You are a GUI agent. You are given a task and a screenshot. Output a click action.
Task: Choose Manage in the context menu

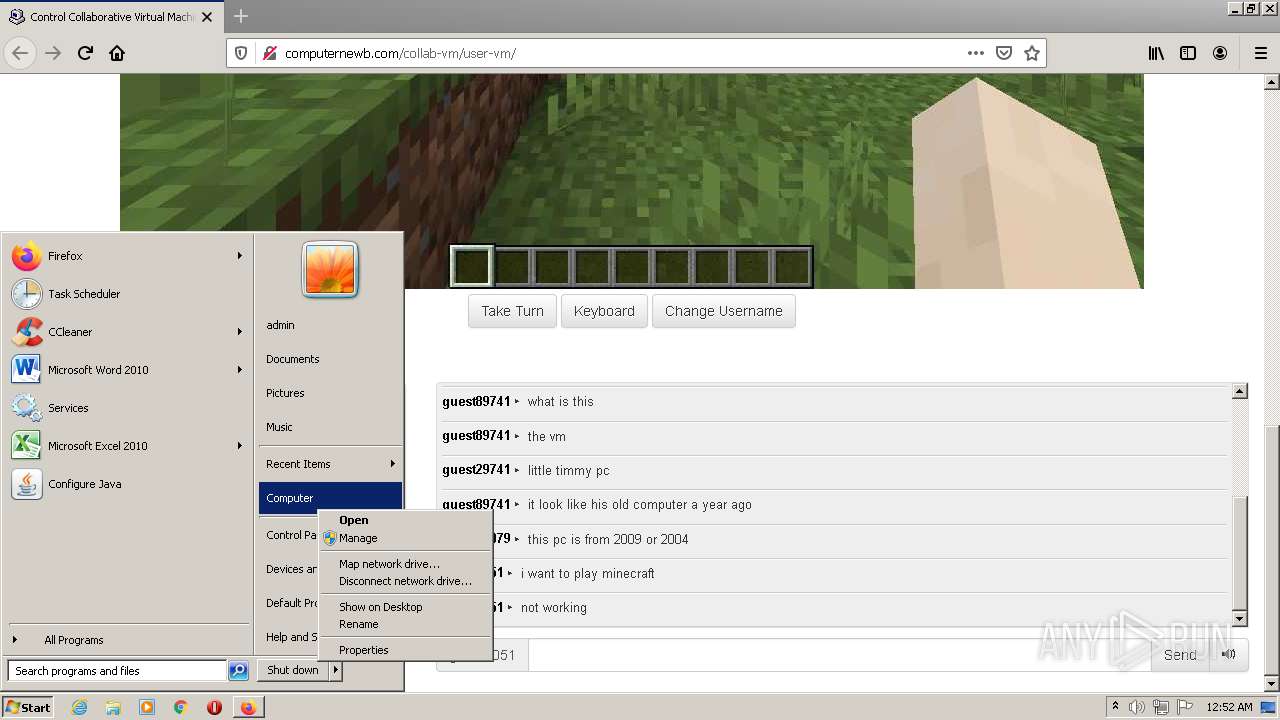pos(405,538)
